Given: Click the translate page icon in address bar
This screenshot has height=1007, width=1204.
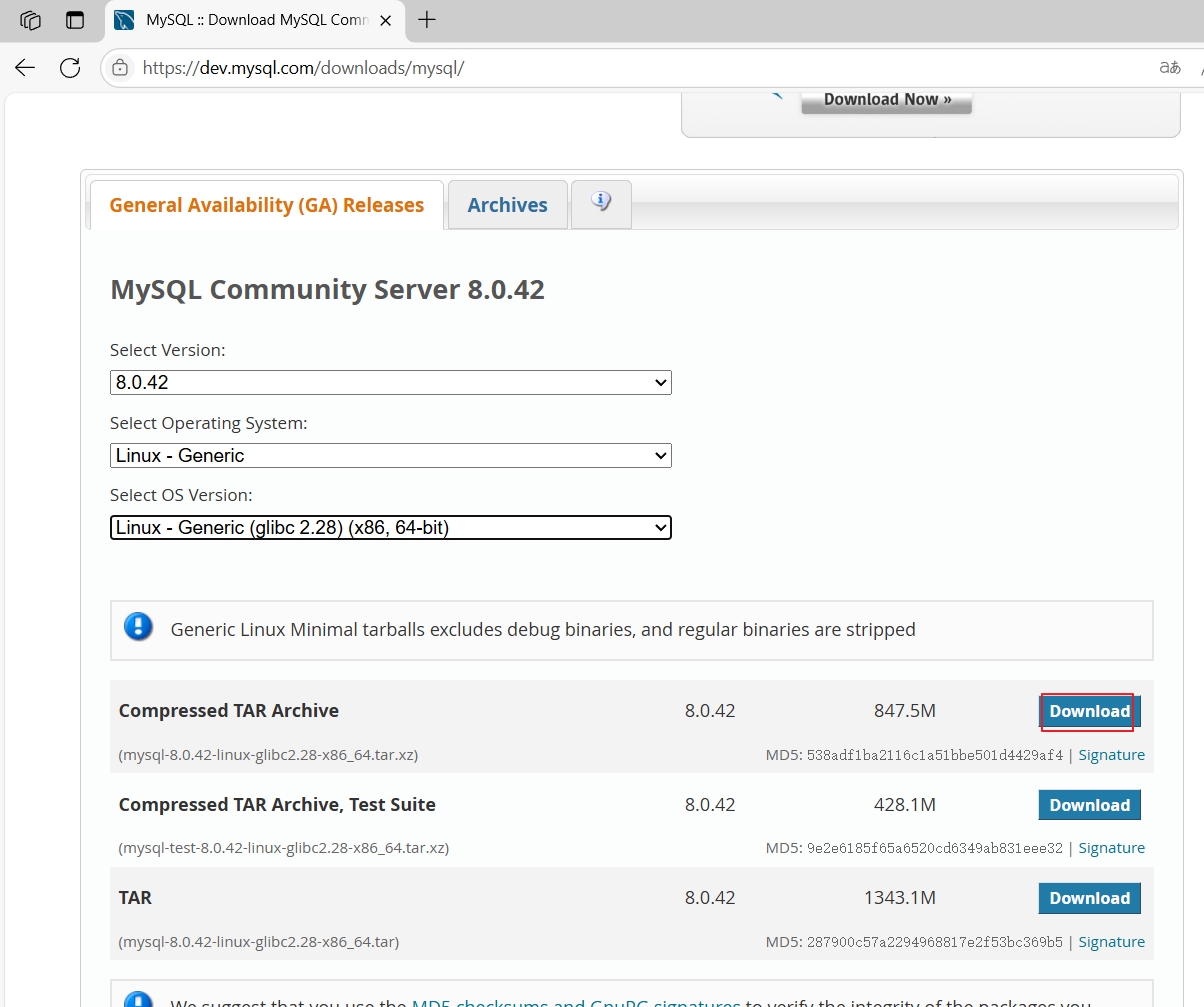Looking at the screenshot, I should [1170, 68].
